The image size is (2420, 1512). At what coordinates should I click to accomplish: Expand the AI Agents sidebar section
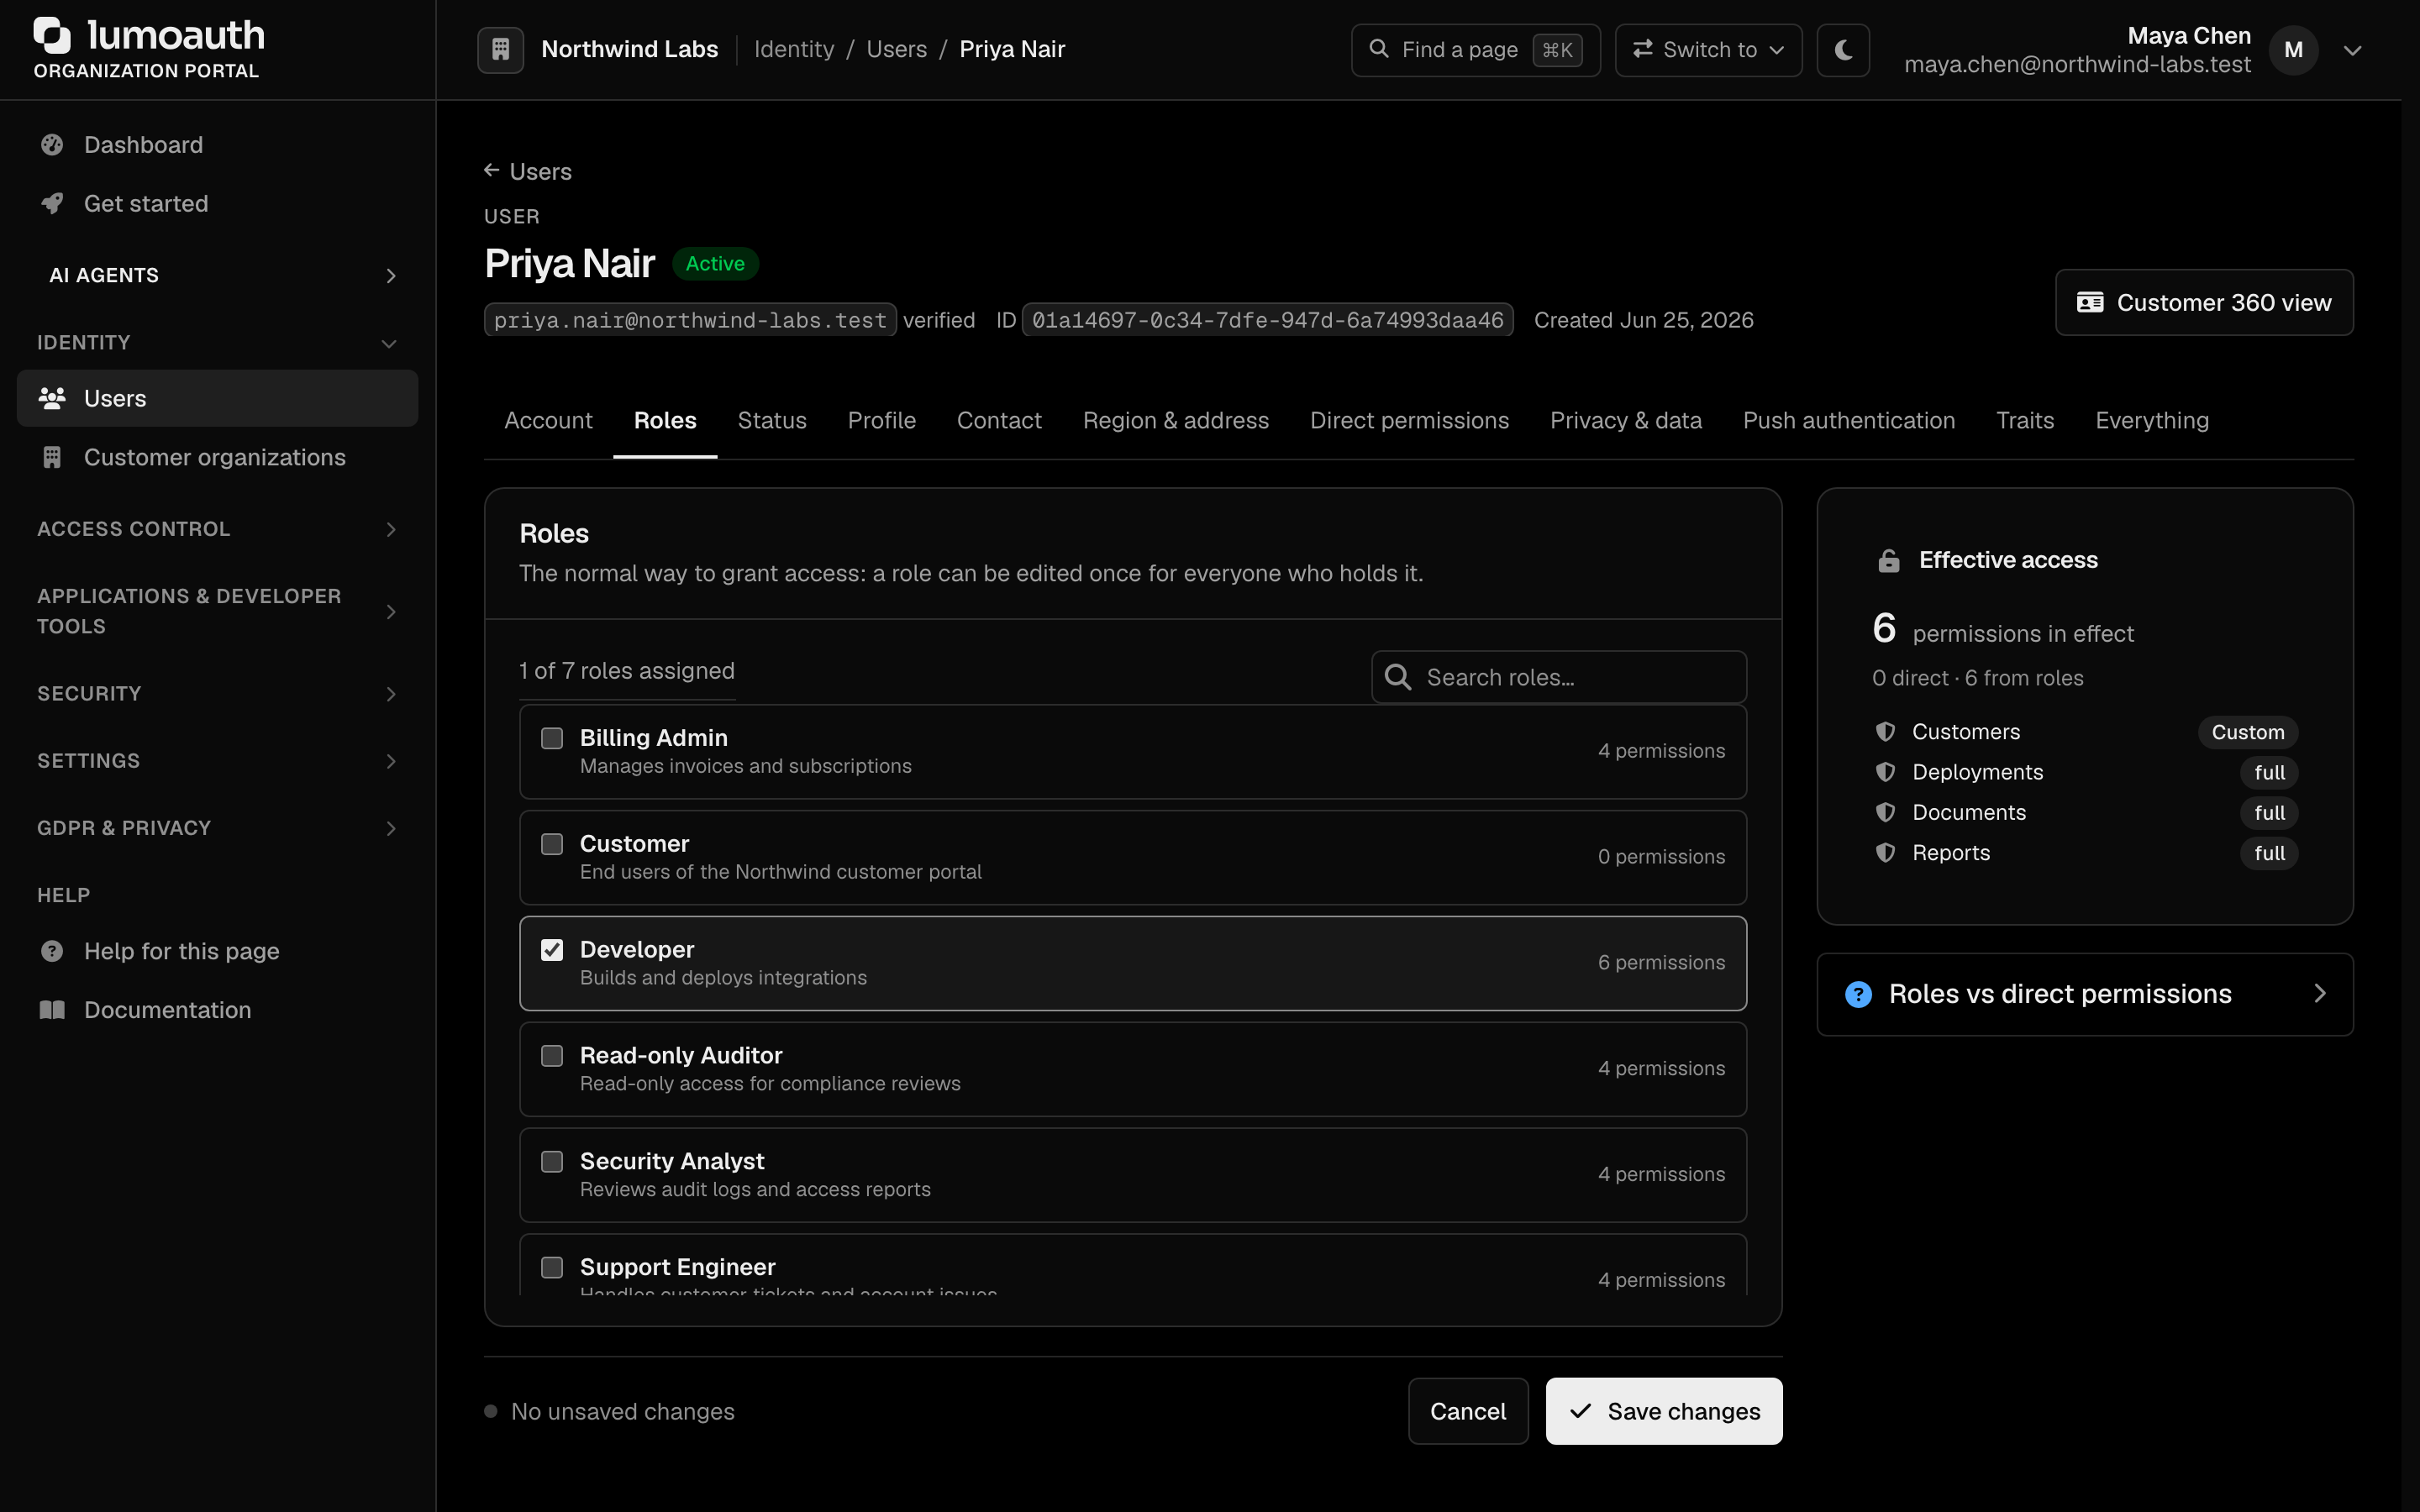click(217, 275)
